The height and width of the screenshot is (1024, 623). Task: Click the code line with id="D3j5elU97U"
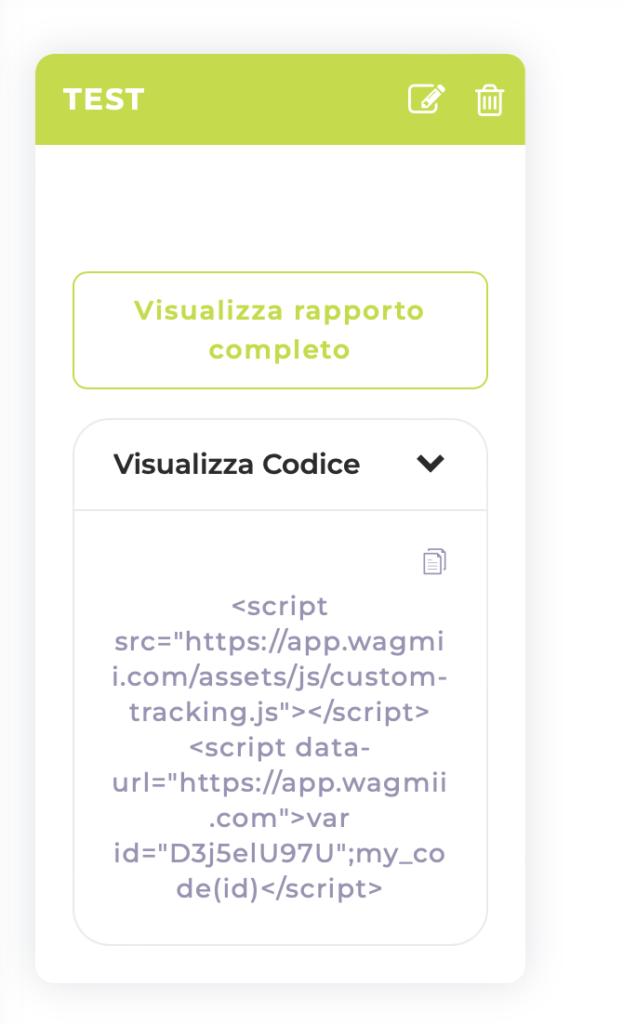pyautogui.click(x=280, y=853)
